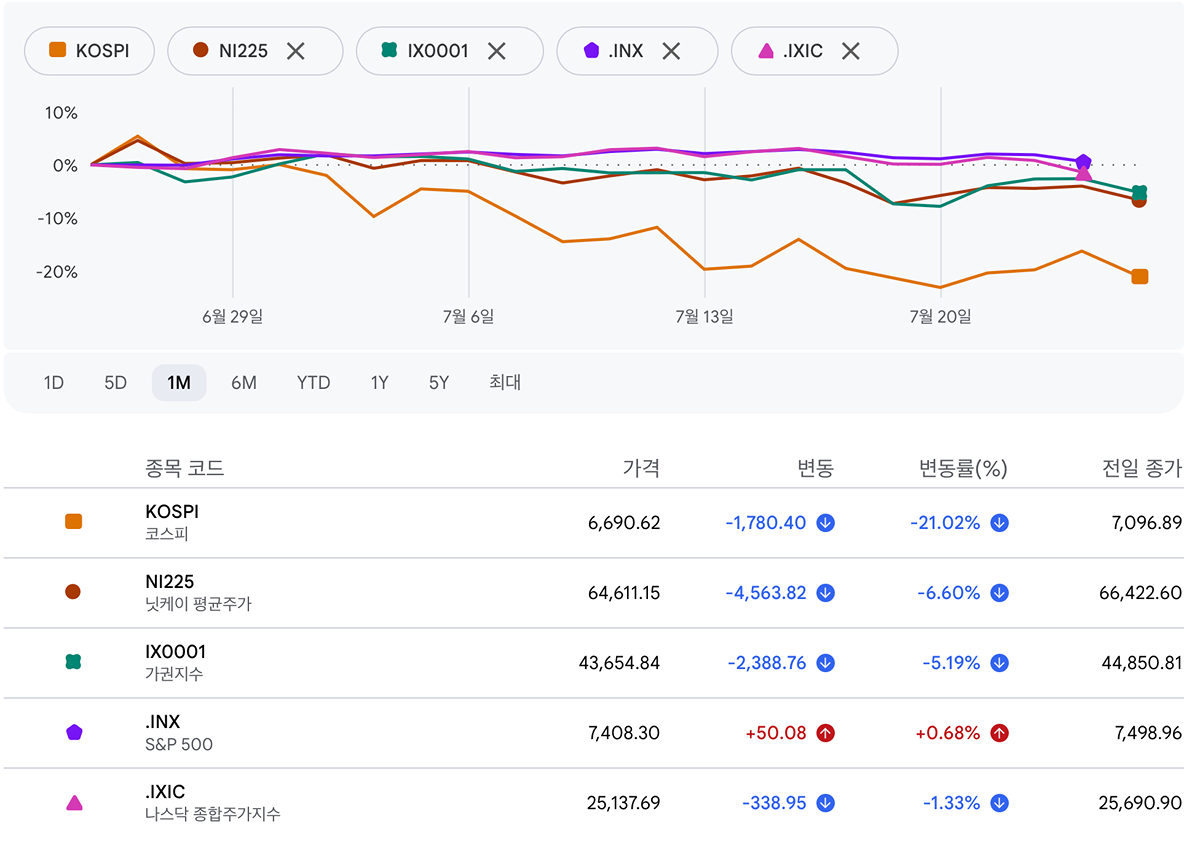
Task: Remove .IXIC from the comparison chart
Action: 850,51
